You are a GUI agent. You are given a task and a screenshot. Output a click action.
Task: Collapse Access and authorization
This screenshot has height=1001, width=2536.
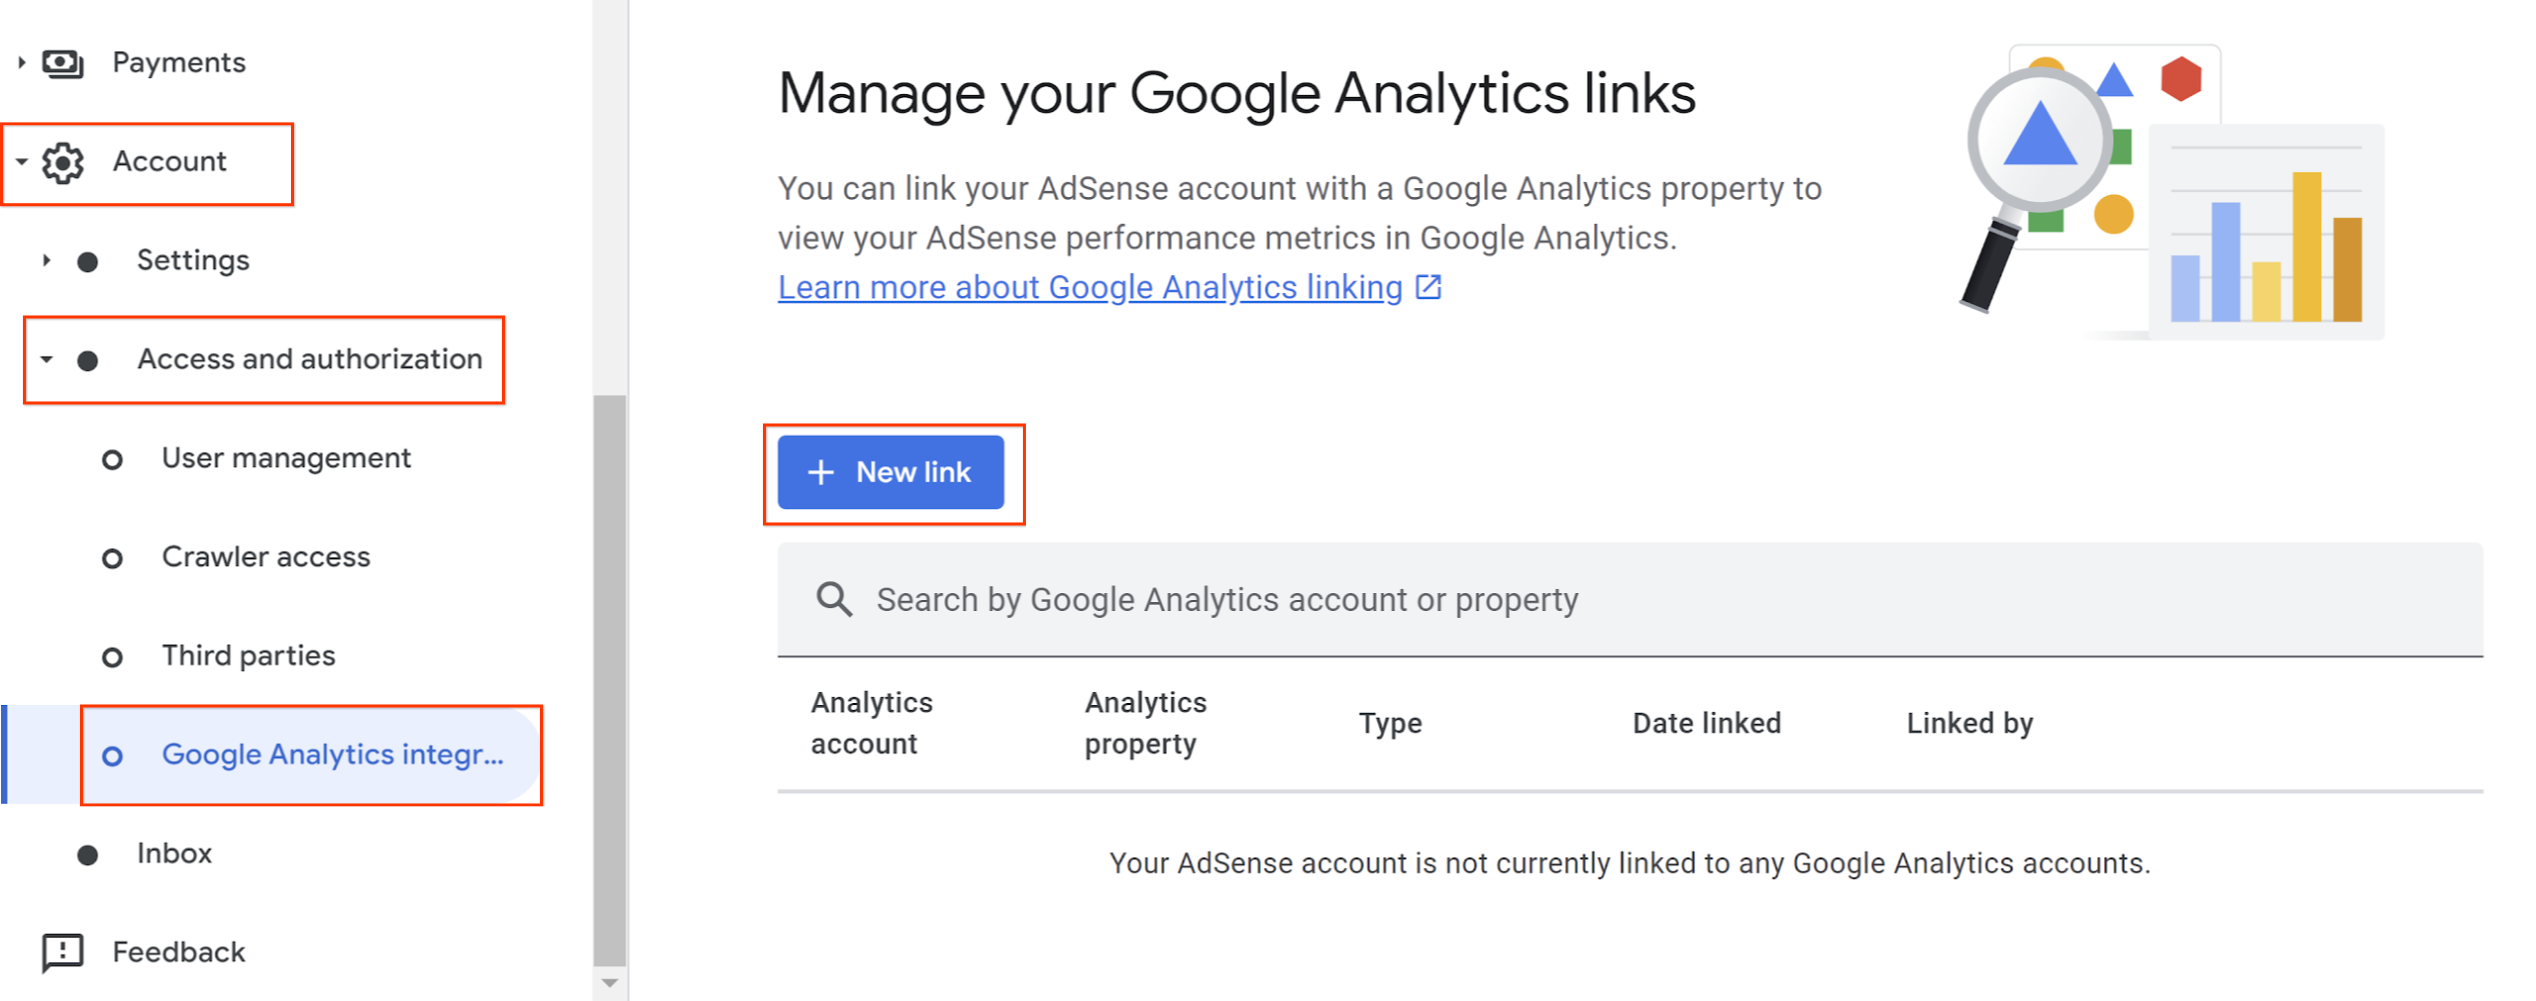[46, 360]
